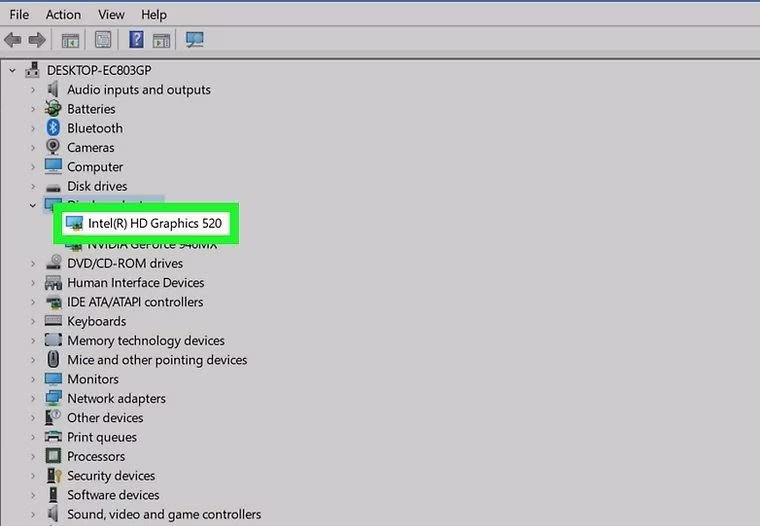Click the Audio inputs and outputs speaker icon
The height and width of the screenshot is (526, 760).
(x=53, y=89)
